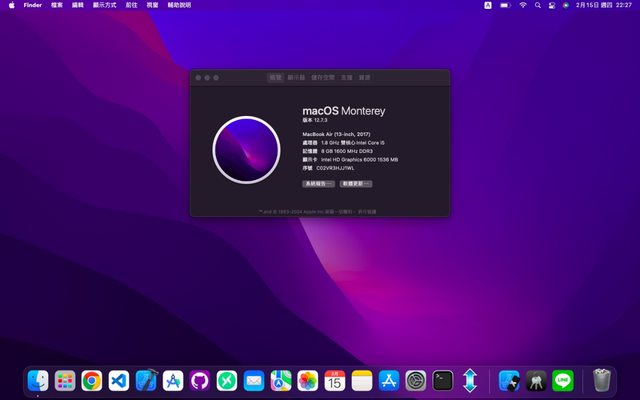This screenshot has width=640, height=400.
Task: Open Keychain Access keys icon
Action: coord(536,380)
